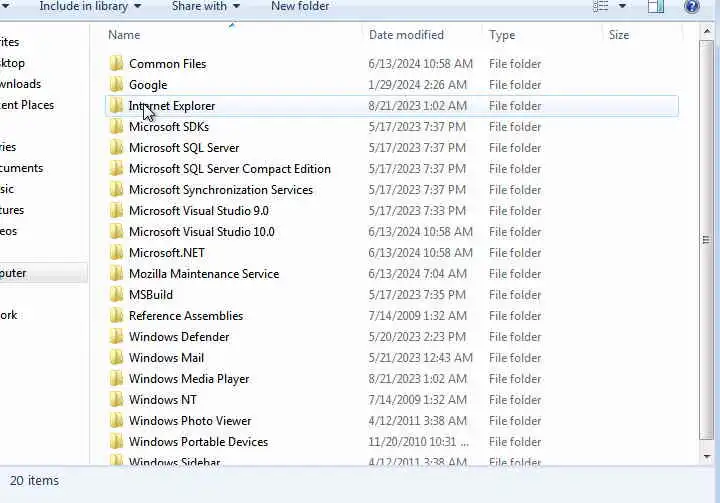The height and width of the screenshot is (503, 720).
Task: Select the Windows NT folder icon
Action: pyautogui.click(x=117, y=400)
